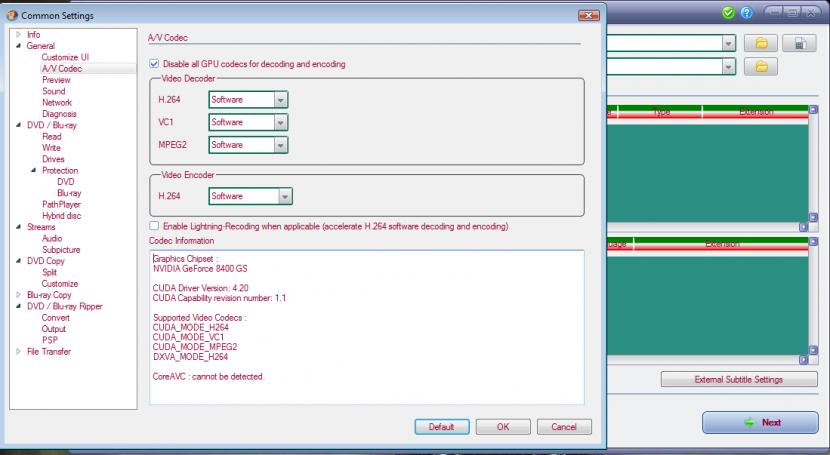Click the Default button
Viewport: 830px width, 455px height.
pos(441,427)
